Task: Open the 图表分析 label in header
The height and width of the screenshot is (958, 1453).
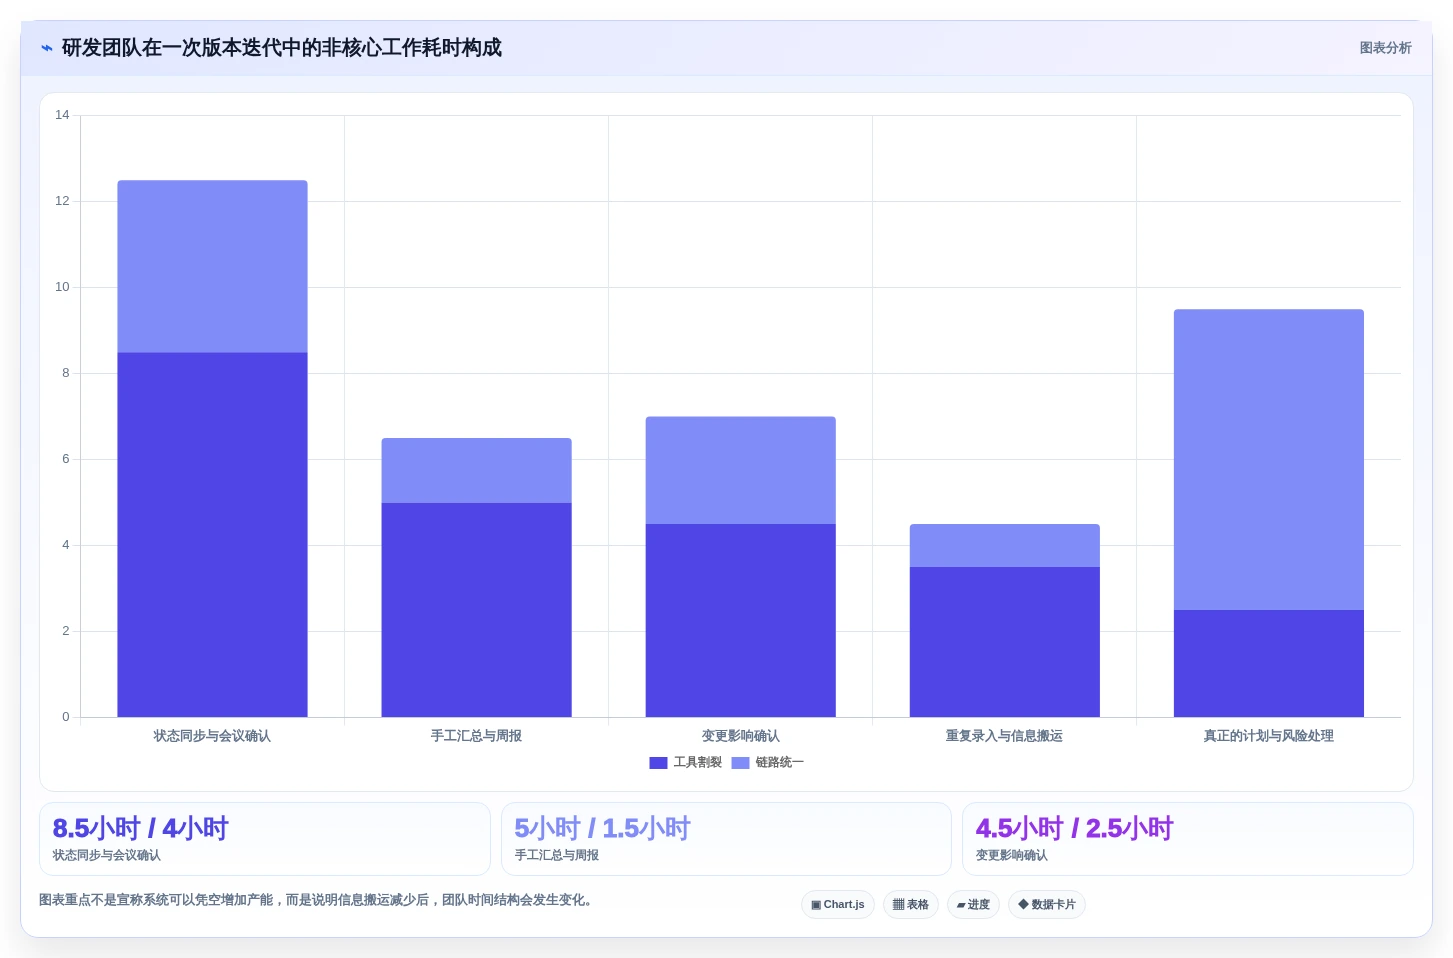Action: tap(1385, 48)
